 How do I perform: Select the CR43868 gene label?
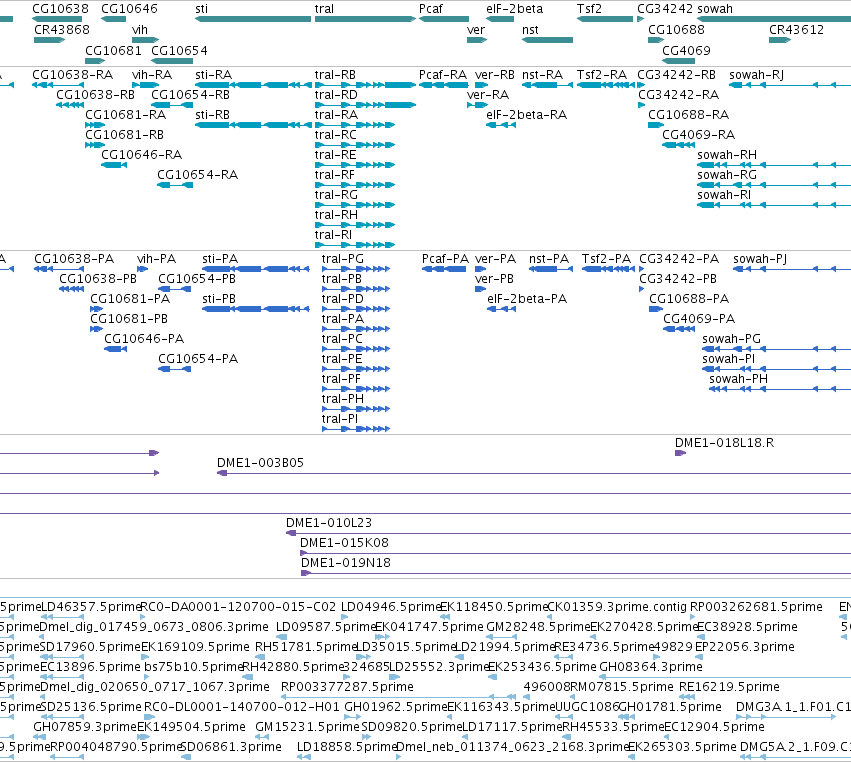point(62,29)
